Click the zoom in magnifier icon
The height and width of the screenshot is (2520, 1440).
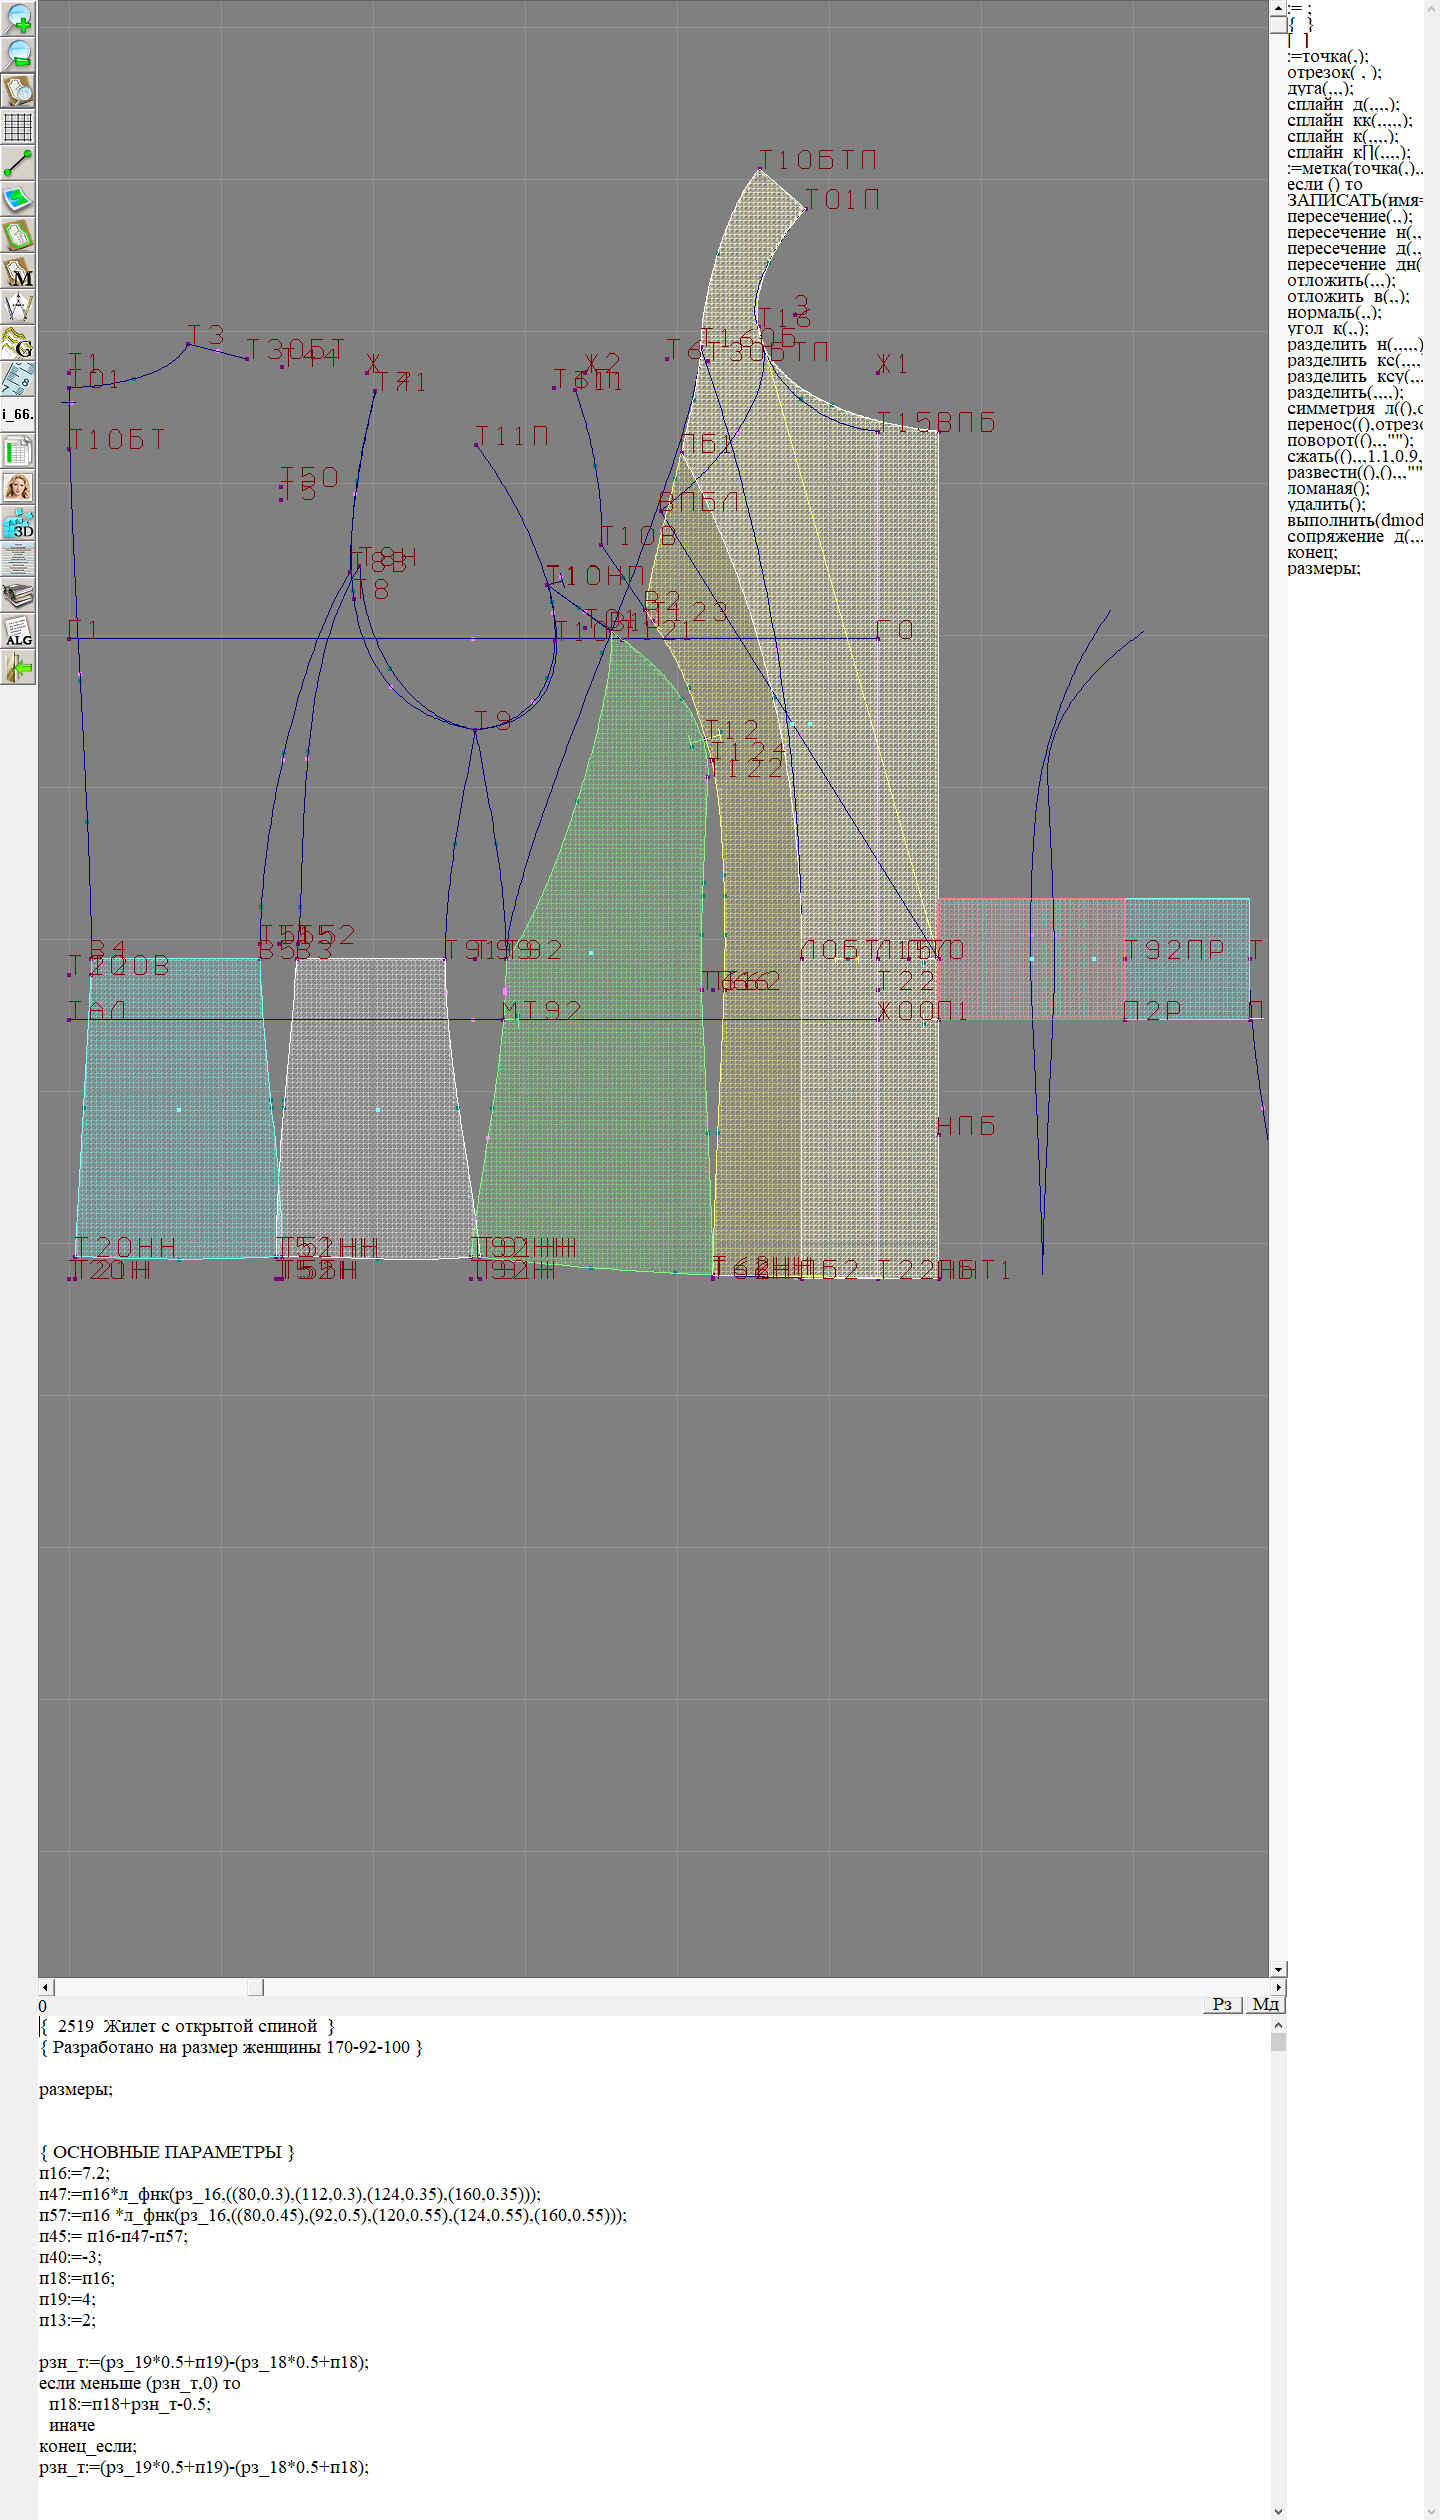[x=18, y=18]
